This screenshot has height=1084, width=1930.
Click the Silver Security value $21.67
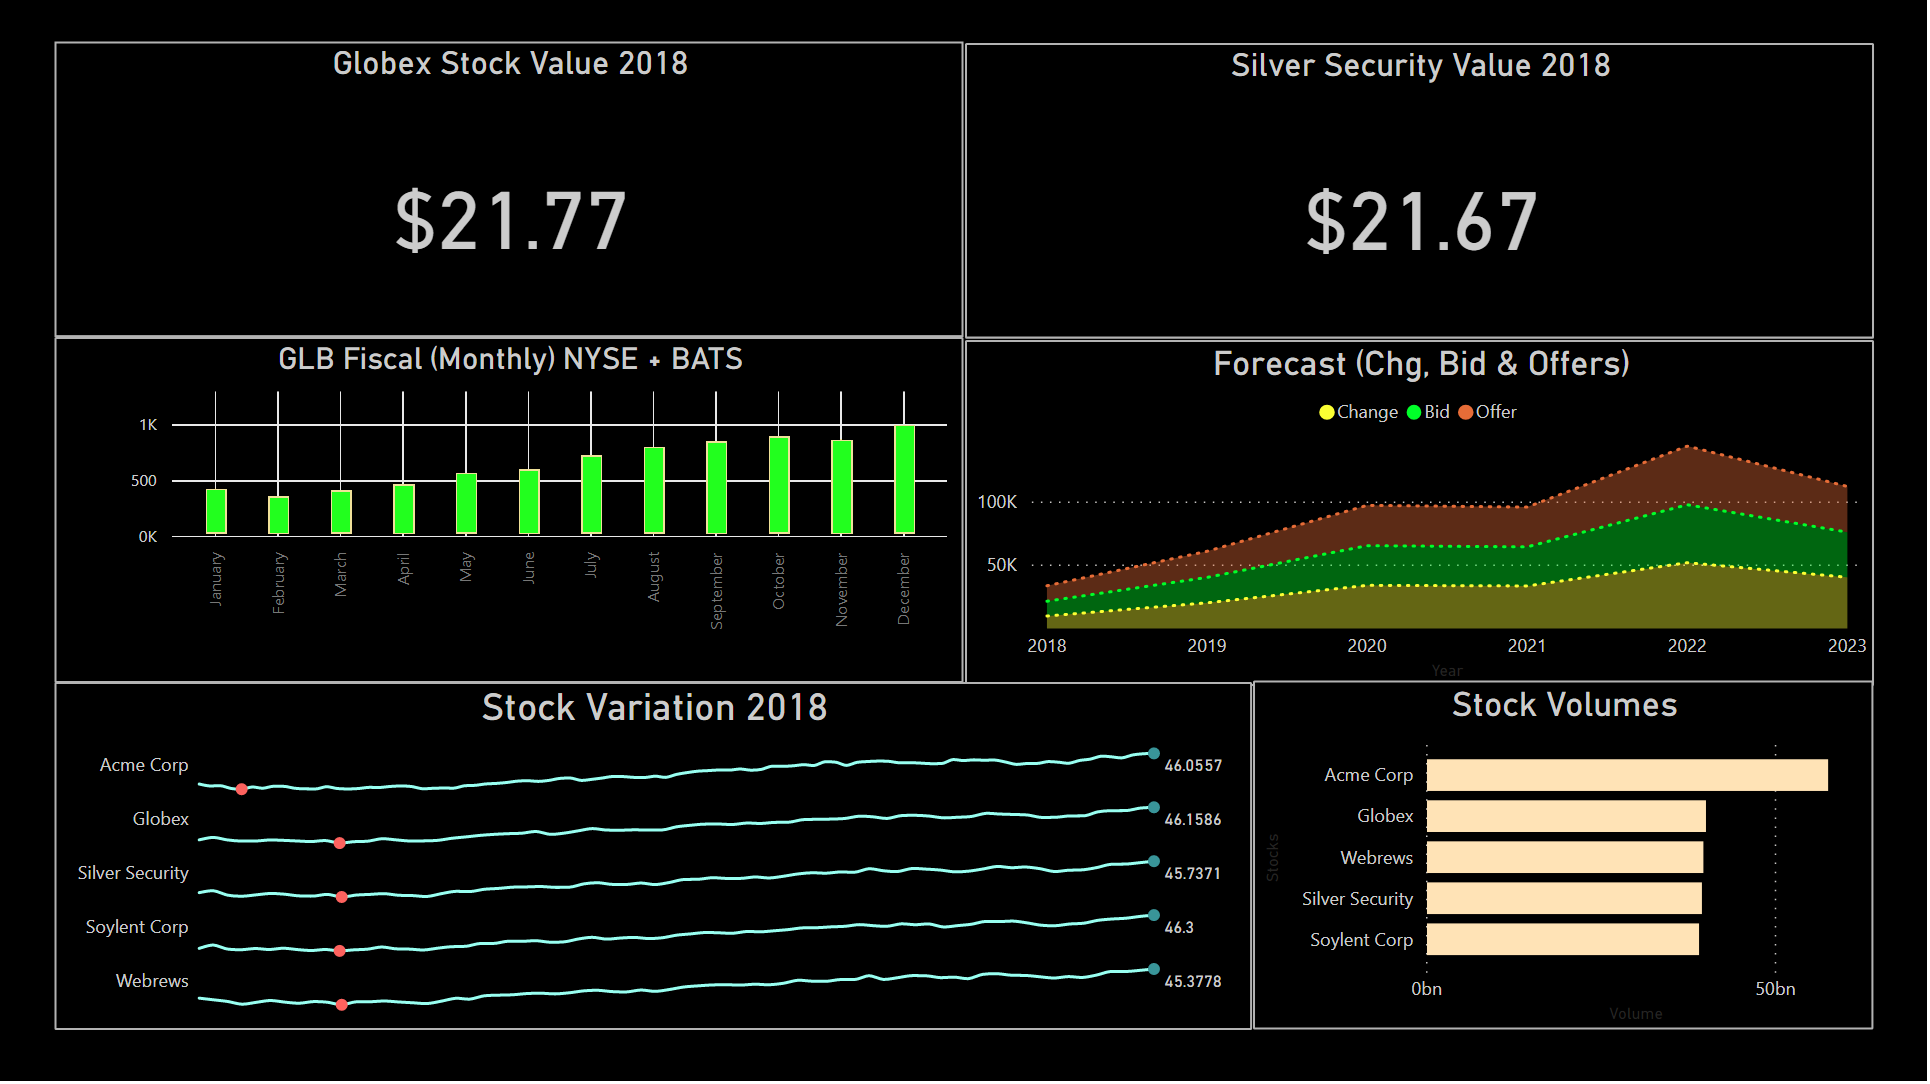(x=1421, y=222)
